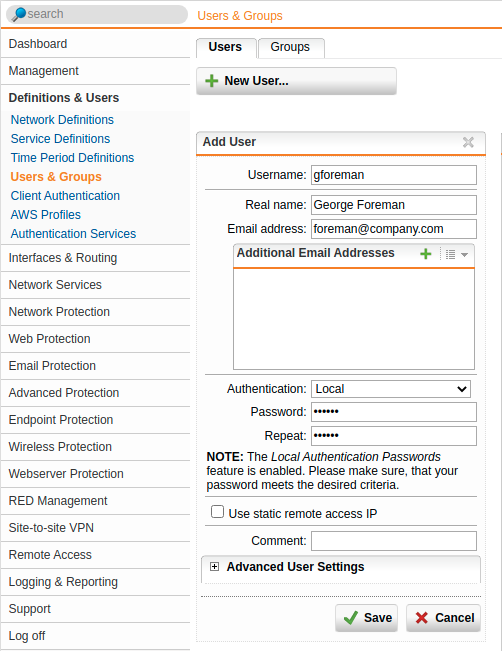This screenshot has width=502, height=651.
Task: Select the Users tab
Action: pos(225,47)
